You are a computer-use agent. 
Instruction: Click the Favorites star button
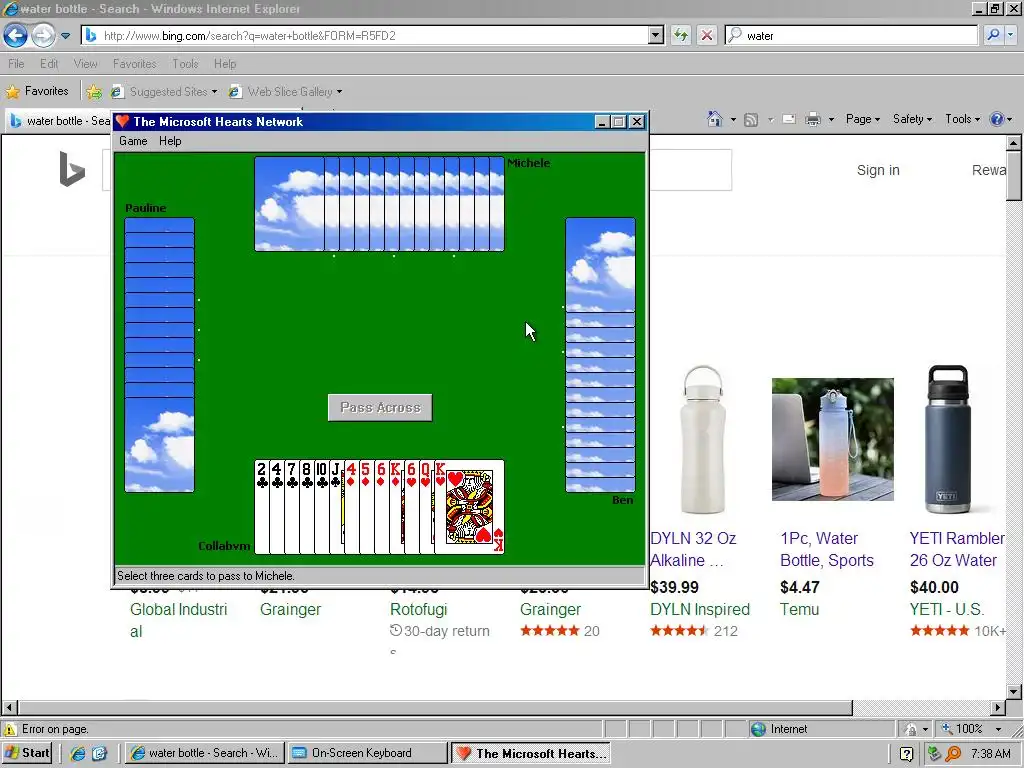(37, 91)
